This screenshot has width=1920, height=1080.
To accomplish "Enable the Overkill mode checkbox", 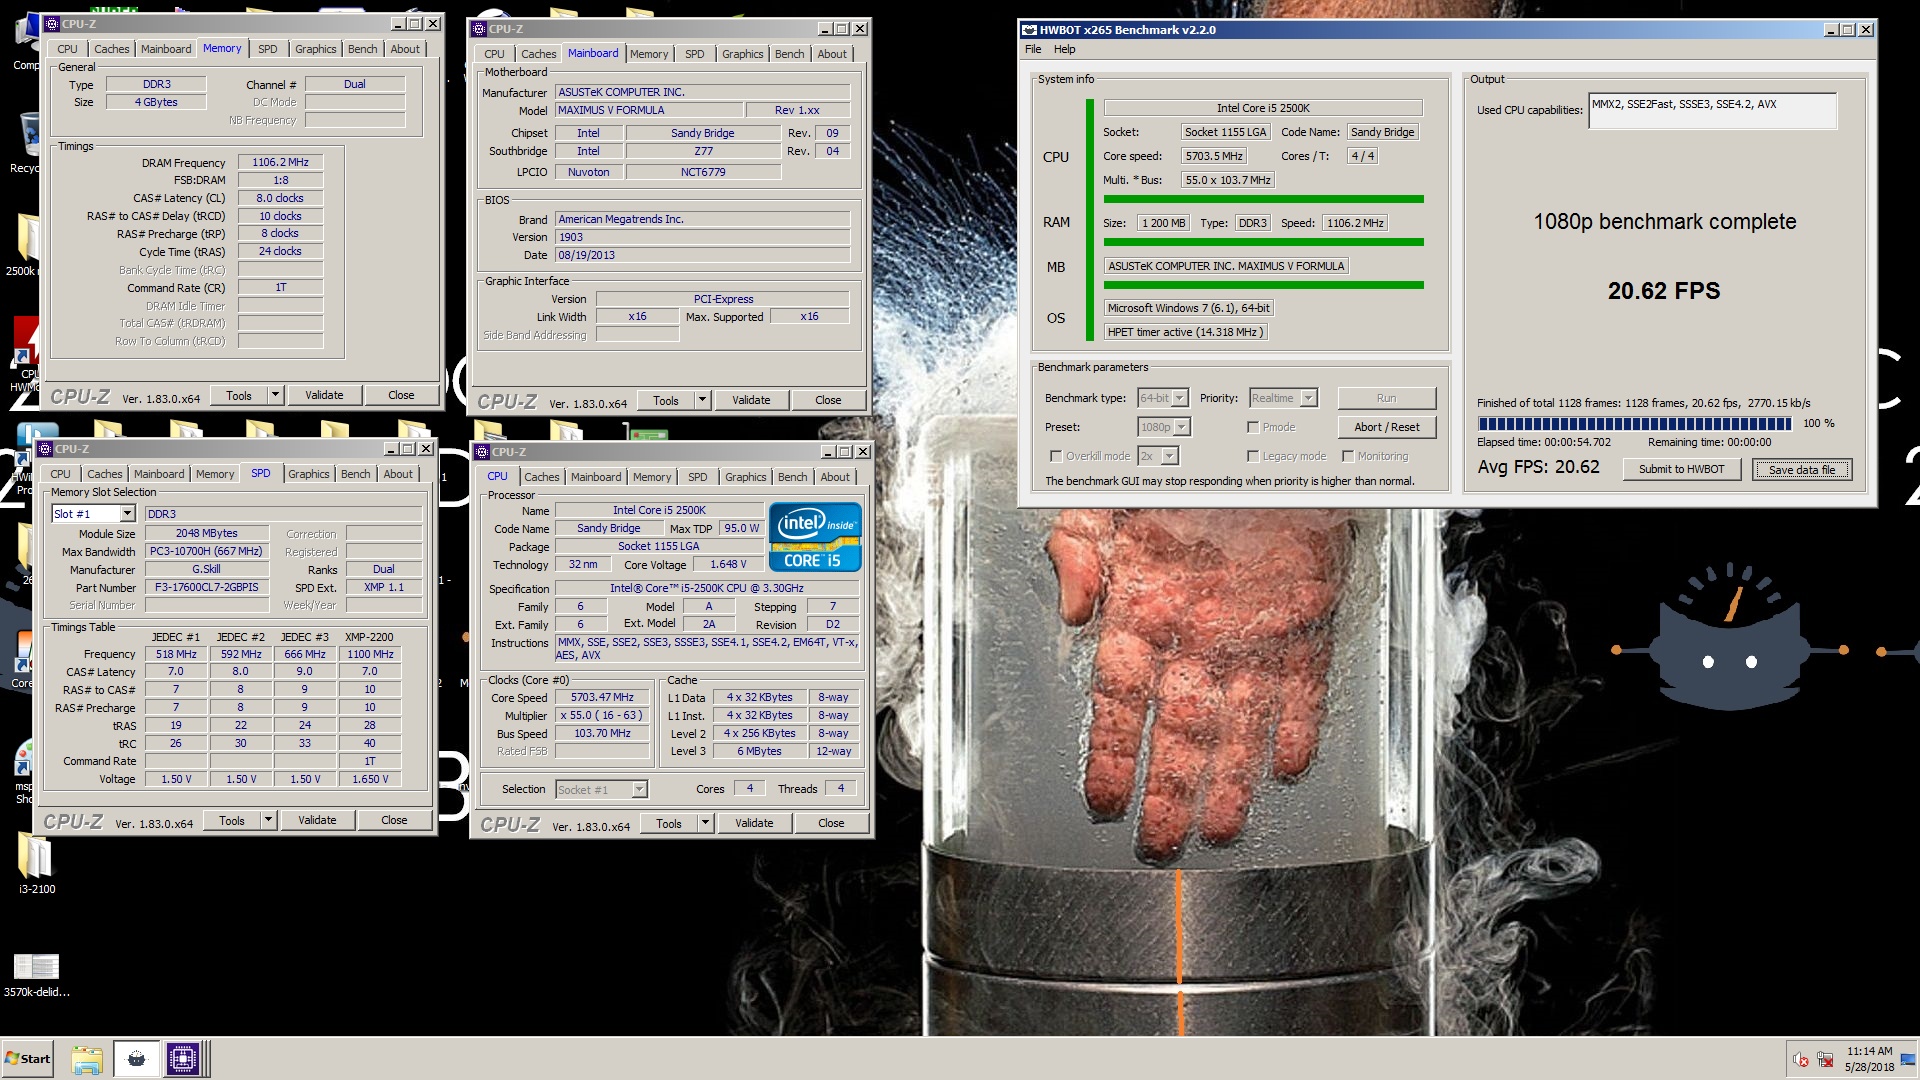I will [1056, 456].
